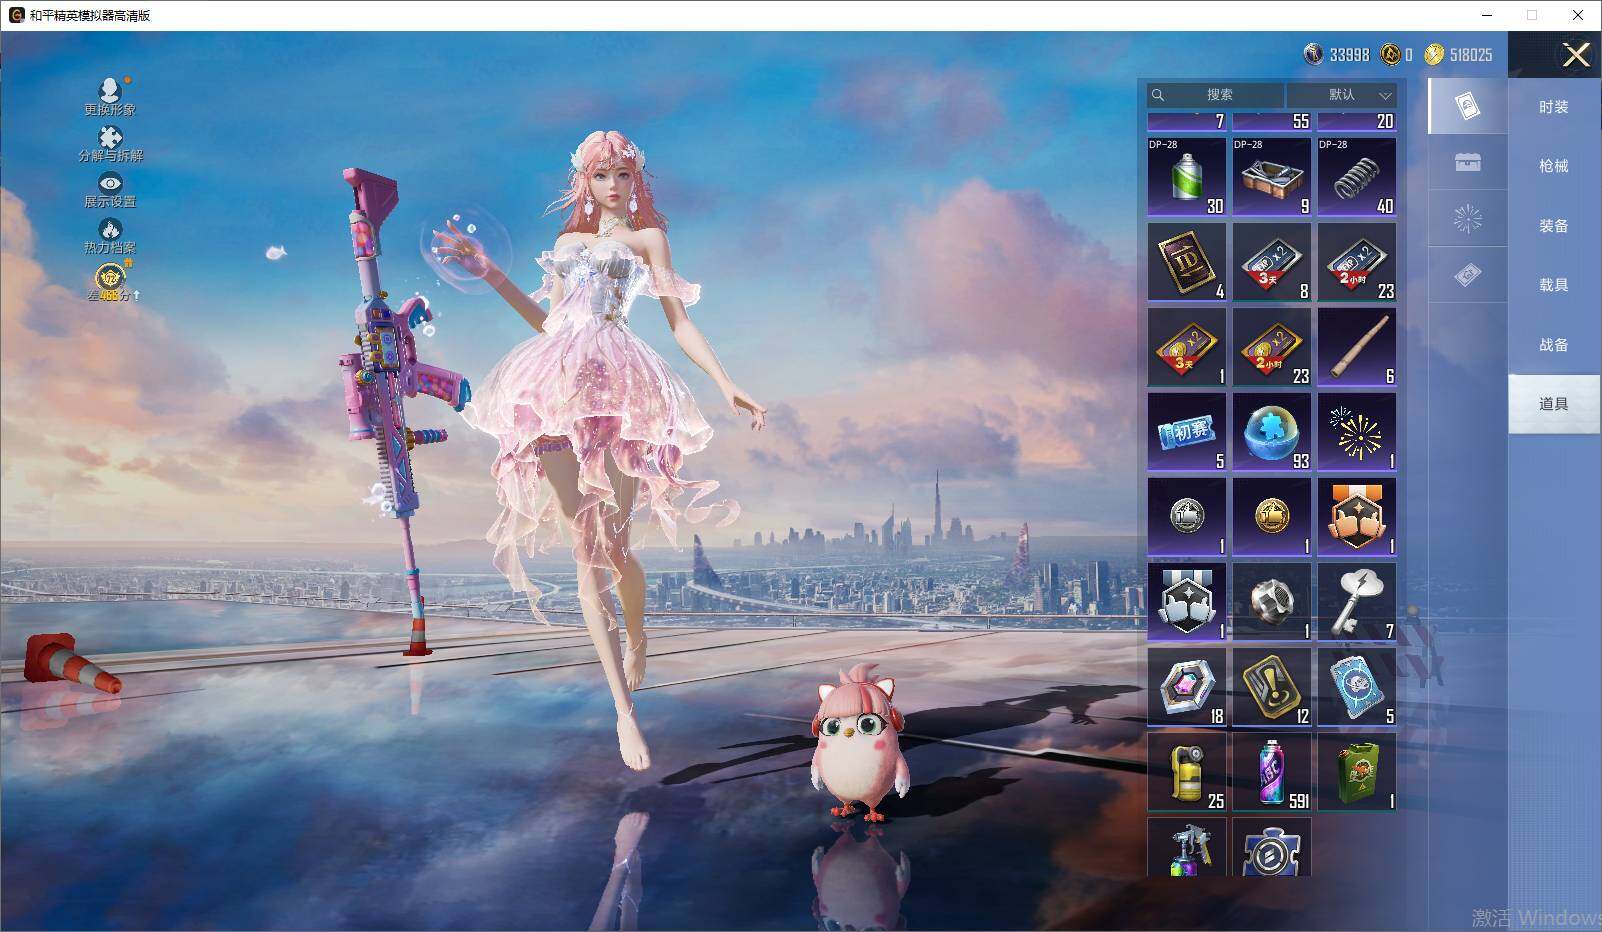The height and width of the screenshot is (932, 1602).
Task: Switch to the 道具 tab
Action: click(x=1554, y=404)
